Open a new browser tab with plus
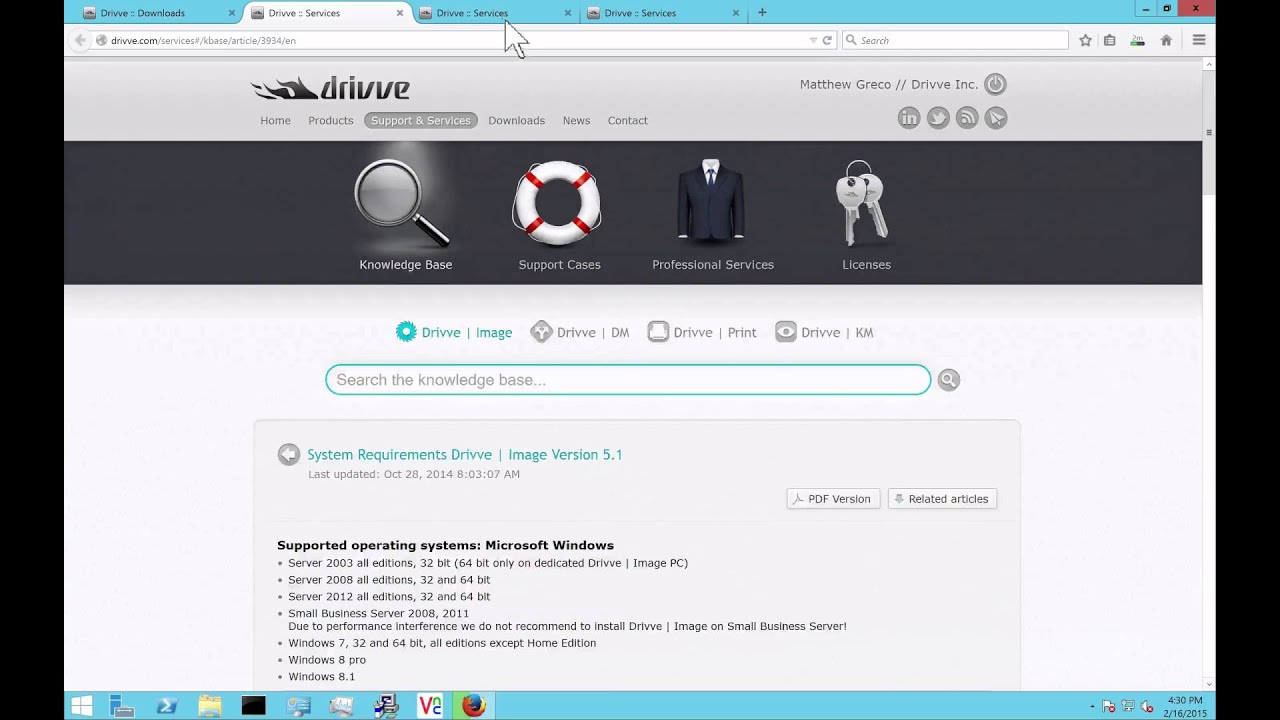The image size is (1280, 720). 762,13
